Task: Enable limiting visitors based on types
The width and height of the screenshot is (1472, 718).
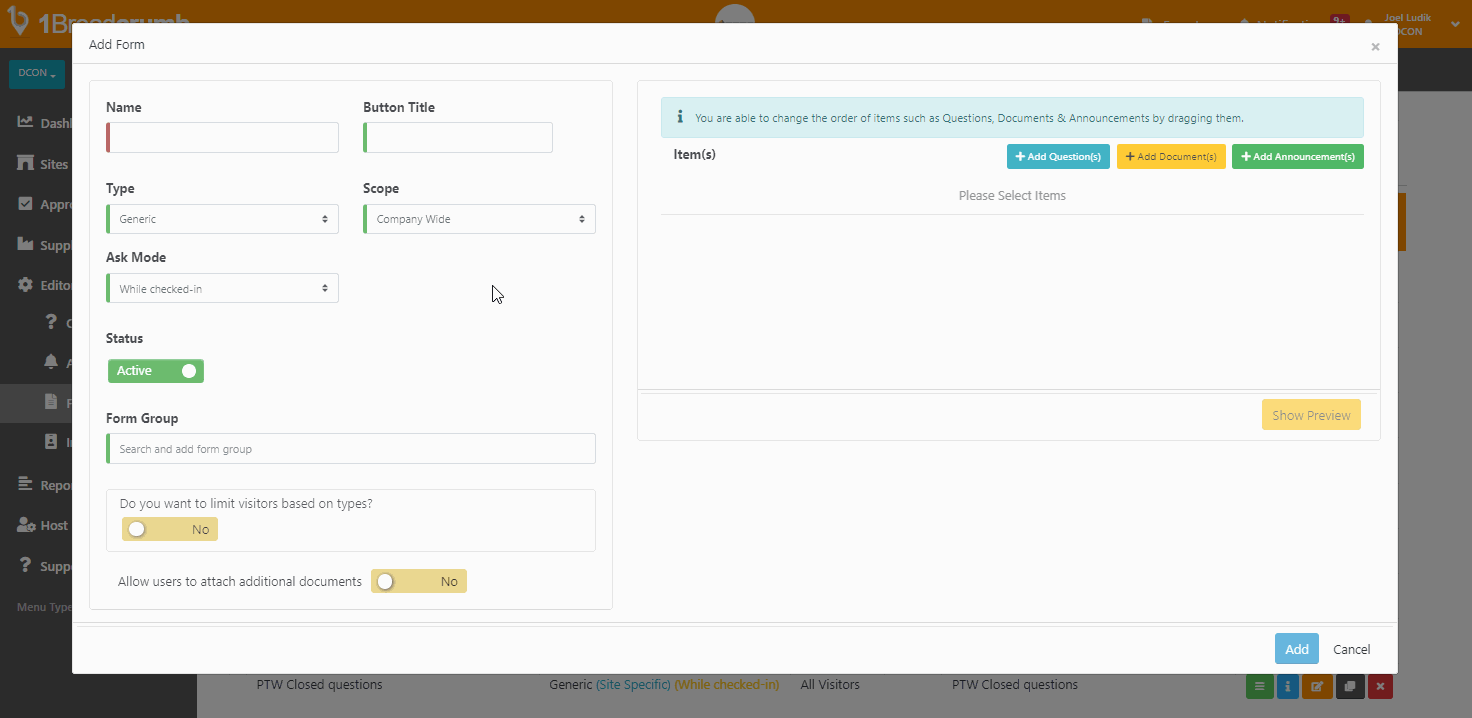Action: pos(169,529)
